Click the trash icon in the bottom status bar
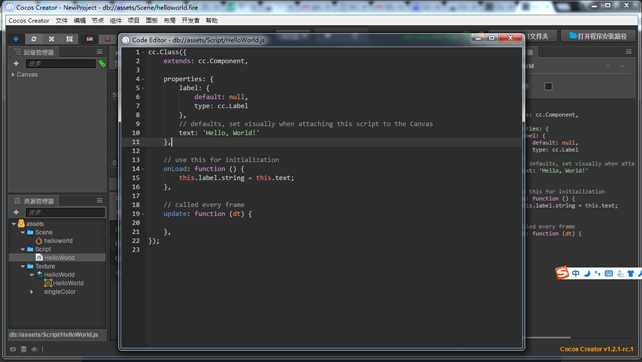The height and width of the screenshot is (362, 642). pyautogui.click(x=24, y=349)
